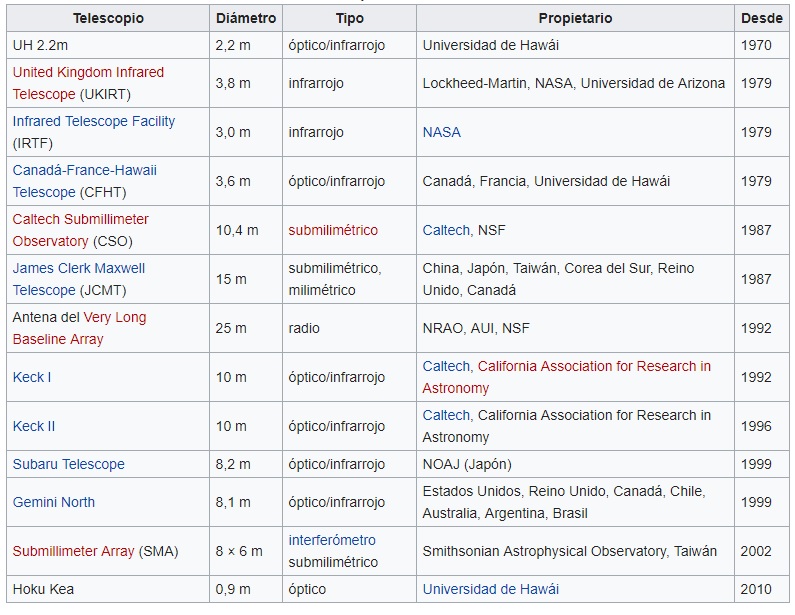This screenshot has height=615, width=795.
Task: Open the Subaru Telescope link
Action: point(68,464)
